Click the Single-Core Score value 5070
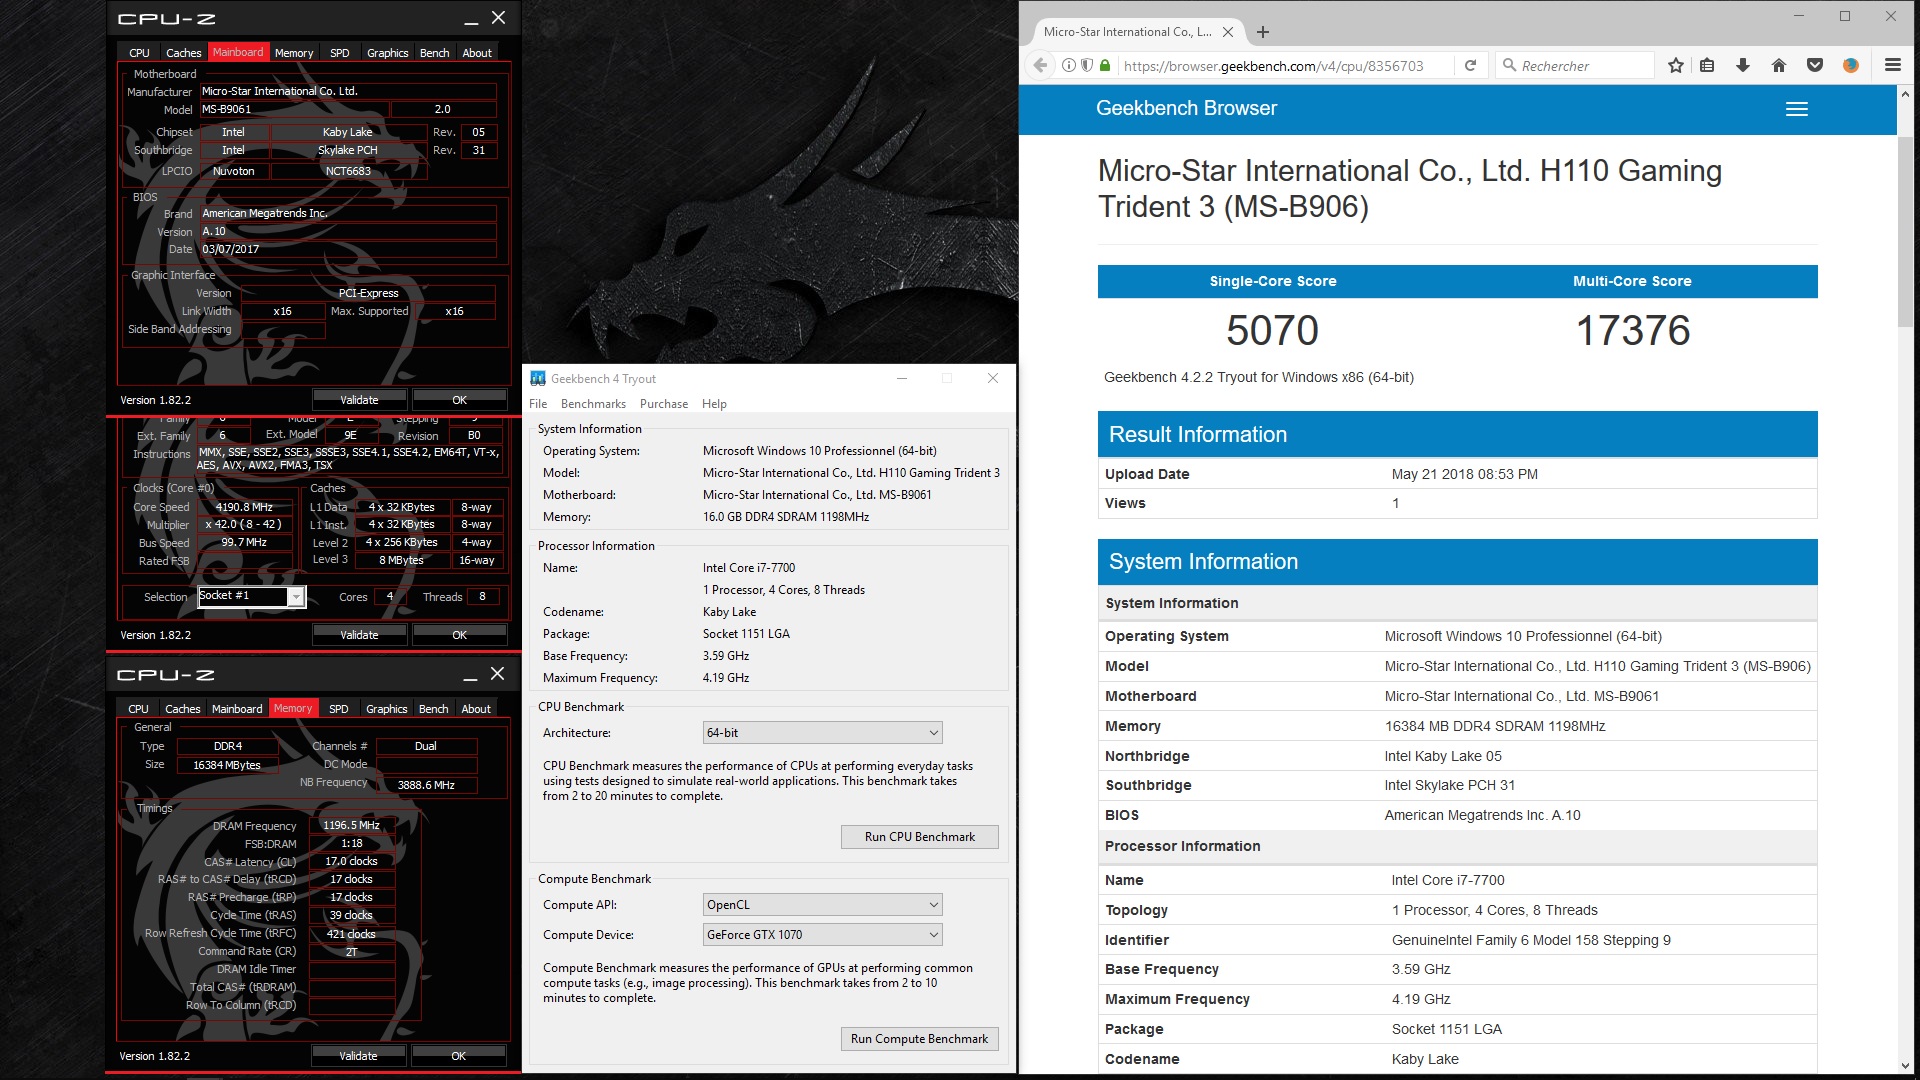Image resolution: width=1920 pixels, height=1080 pixels. pyautogui.click(x=1272, y=331)
